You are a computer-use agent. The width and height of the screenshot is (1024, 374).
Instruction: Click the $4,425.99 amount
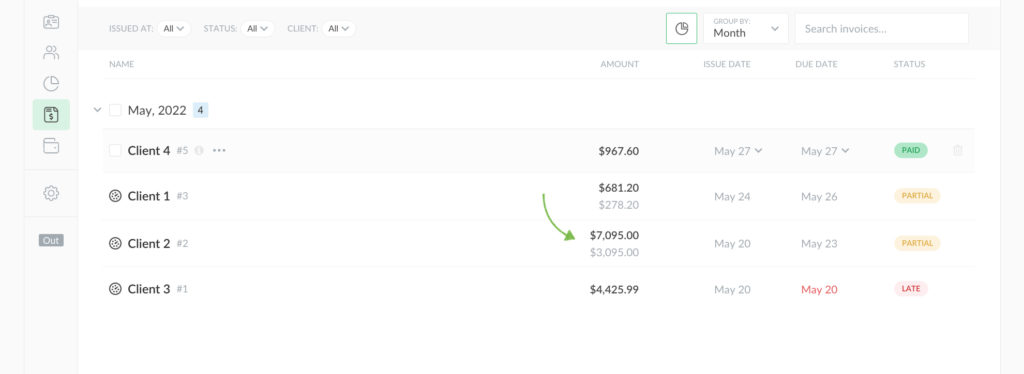(x=614, y=289)
